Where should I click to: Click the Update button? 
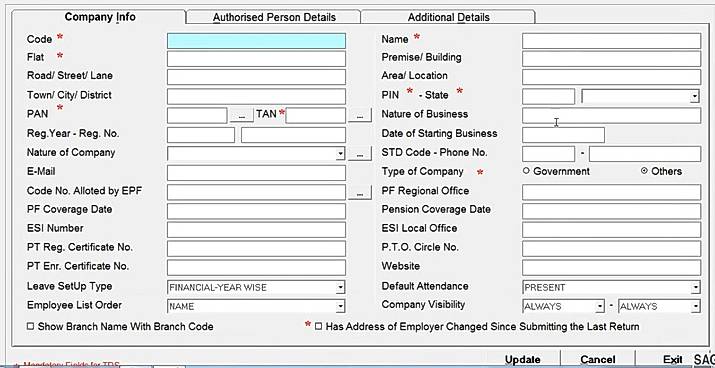coord(523,359)
